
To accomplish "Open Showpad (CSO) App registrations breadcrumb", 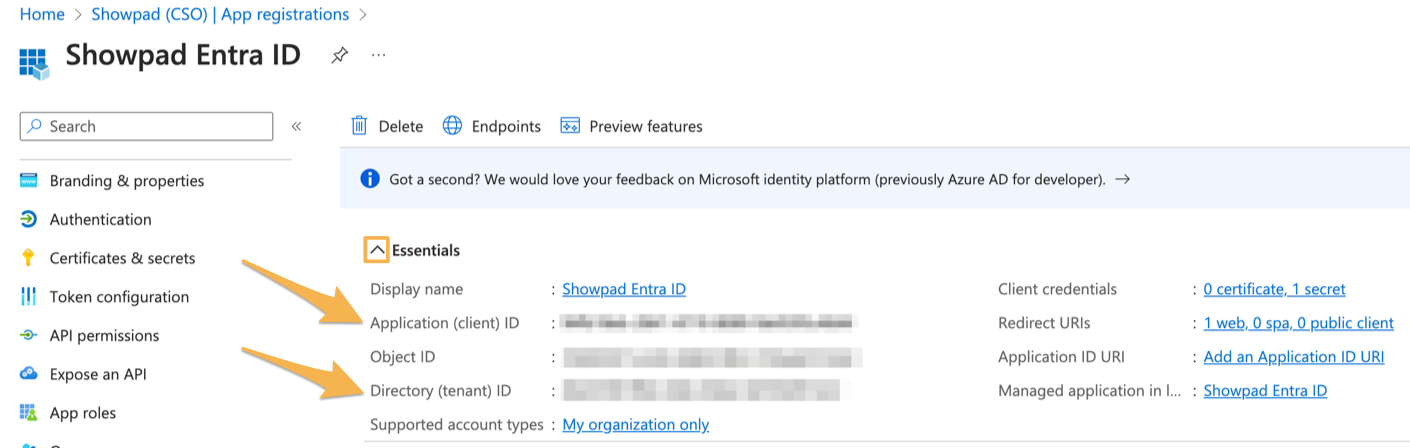I will point(220,14).
